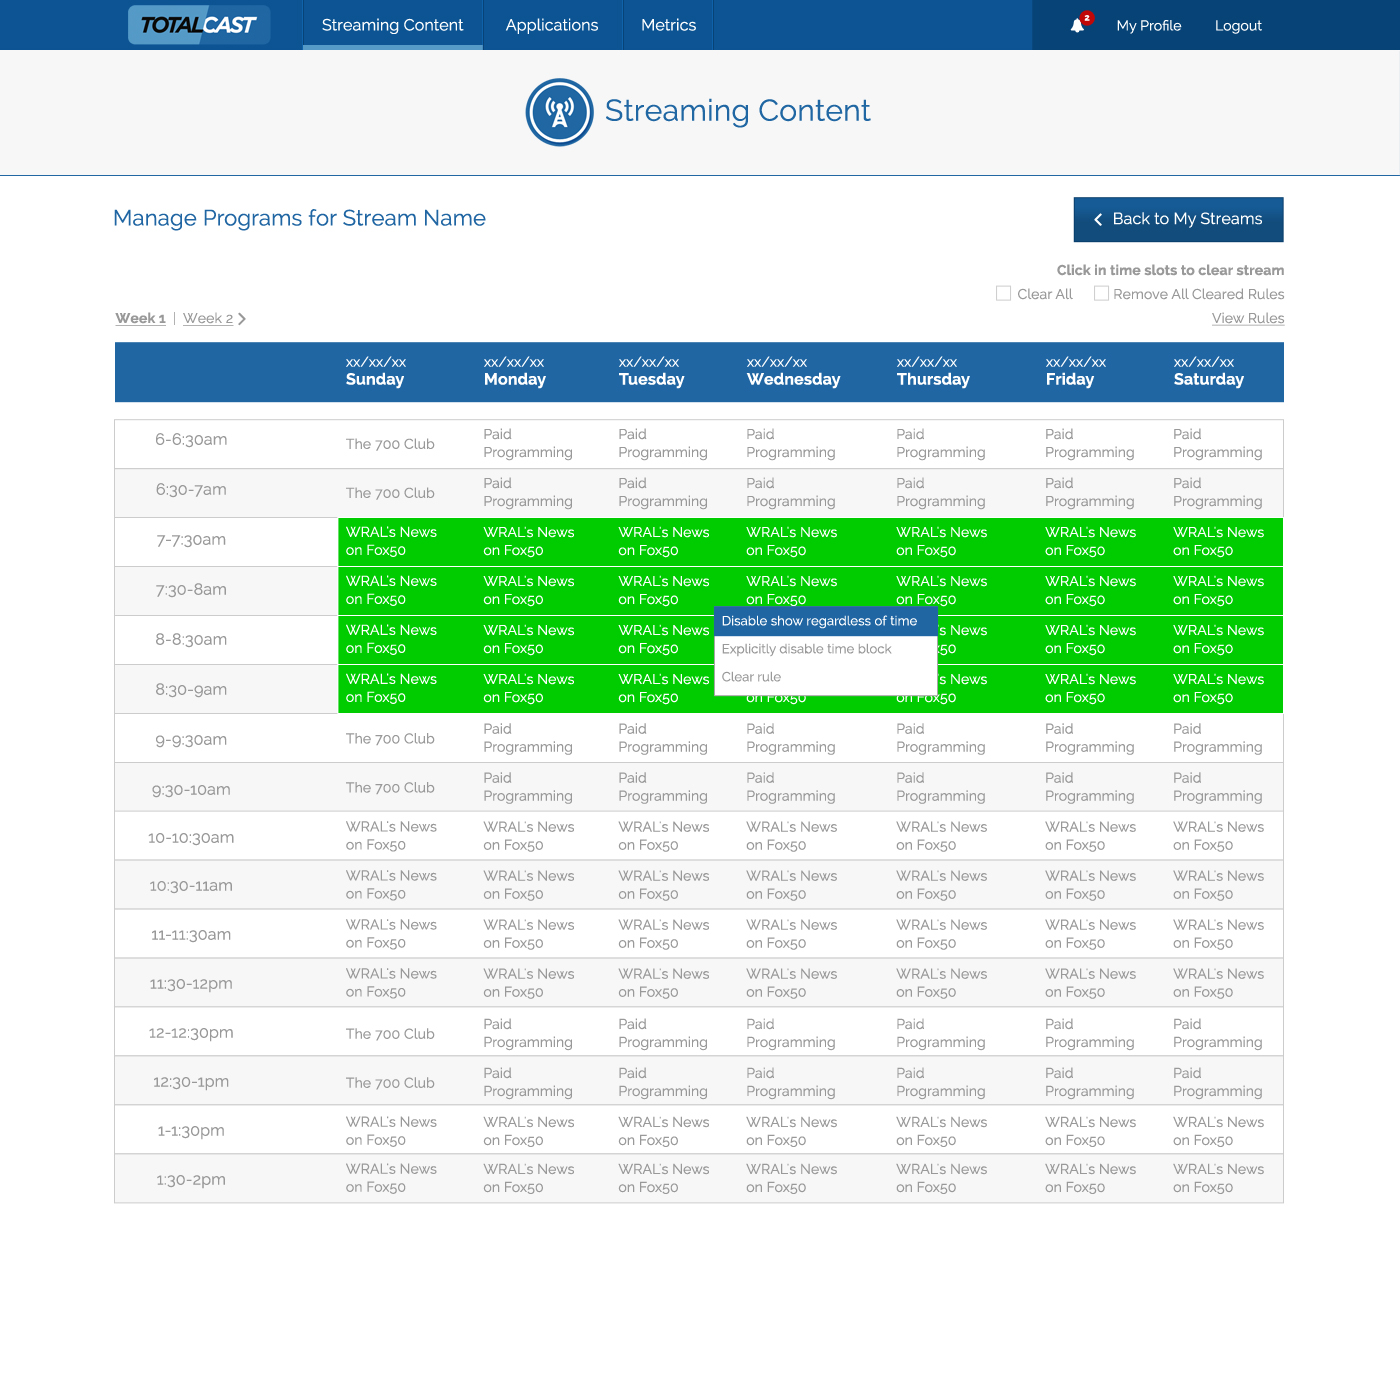Click Friday 10:30-11am WRAL's News slot

pos(1090,885)
